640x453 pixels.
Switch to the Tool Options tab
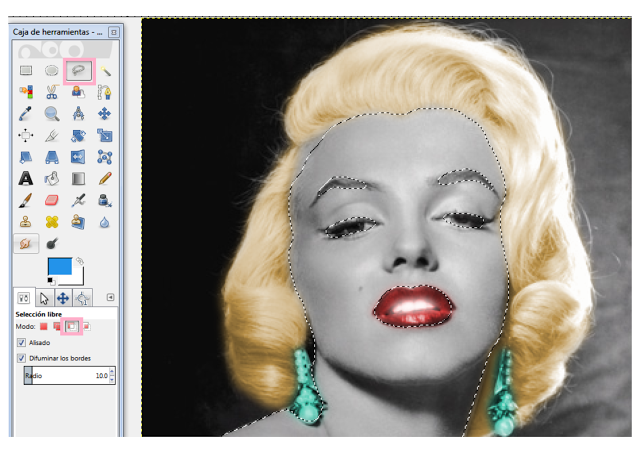24,298
